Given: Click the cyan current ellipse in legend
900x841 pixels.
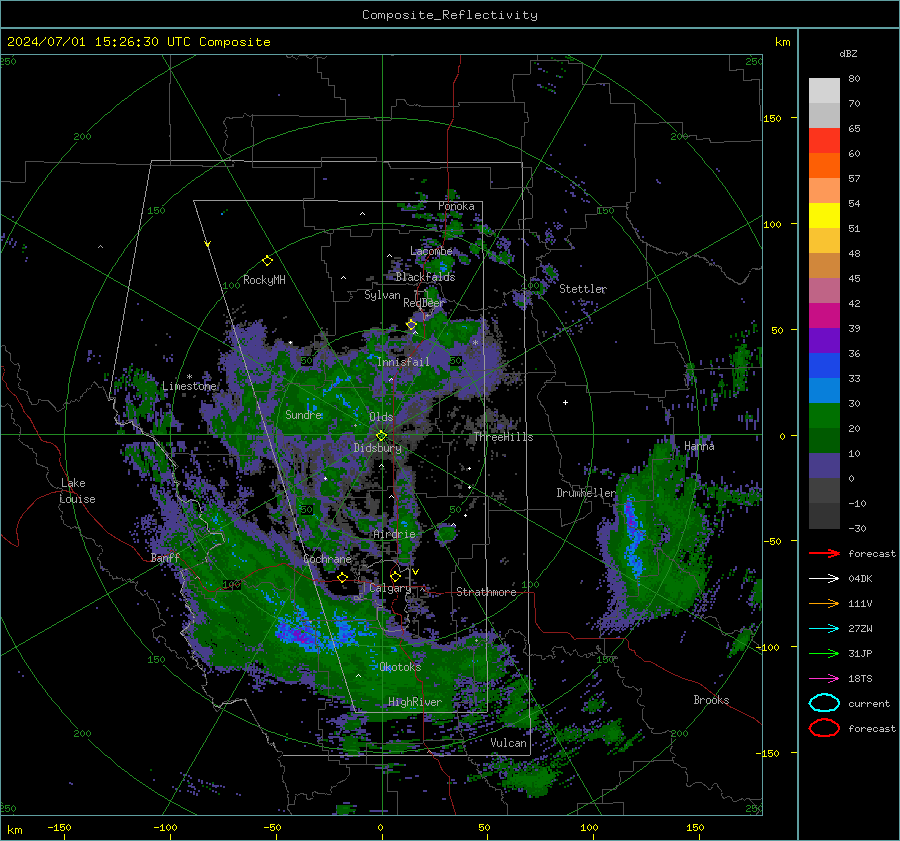Looking at the screenshot, I should tap(824, 703).
